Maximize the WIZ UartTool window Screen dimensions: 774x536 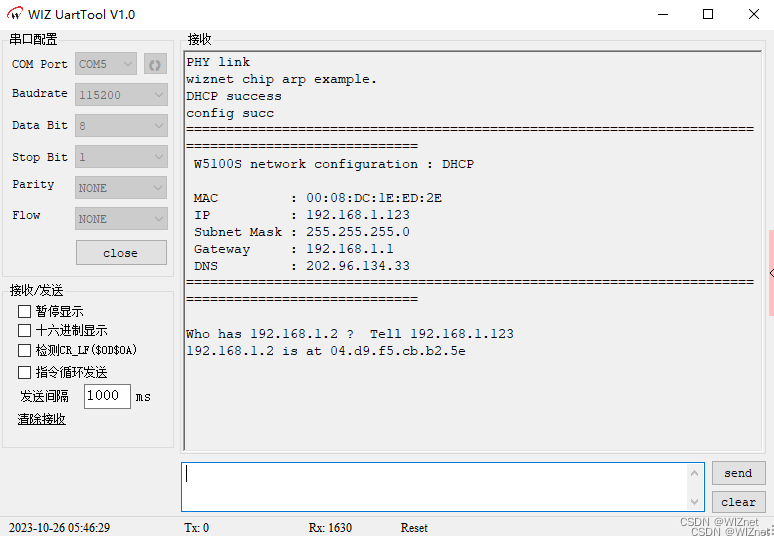pyautogui.click(x=708, y=14)
